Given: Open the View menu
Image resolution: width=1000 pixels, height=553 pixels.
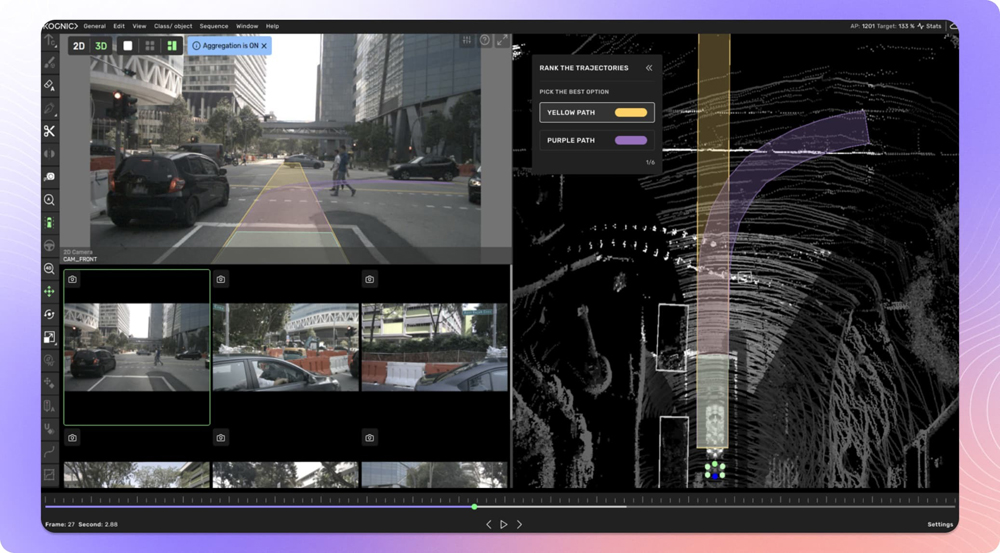Looking at the screenshot, I should 139,26.
